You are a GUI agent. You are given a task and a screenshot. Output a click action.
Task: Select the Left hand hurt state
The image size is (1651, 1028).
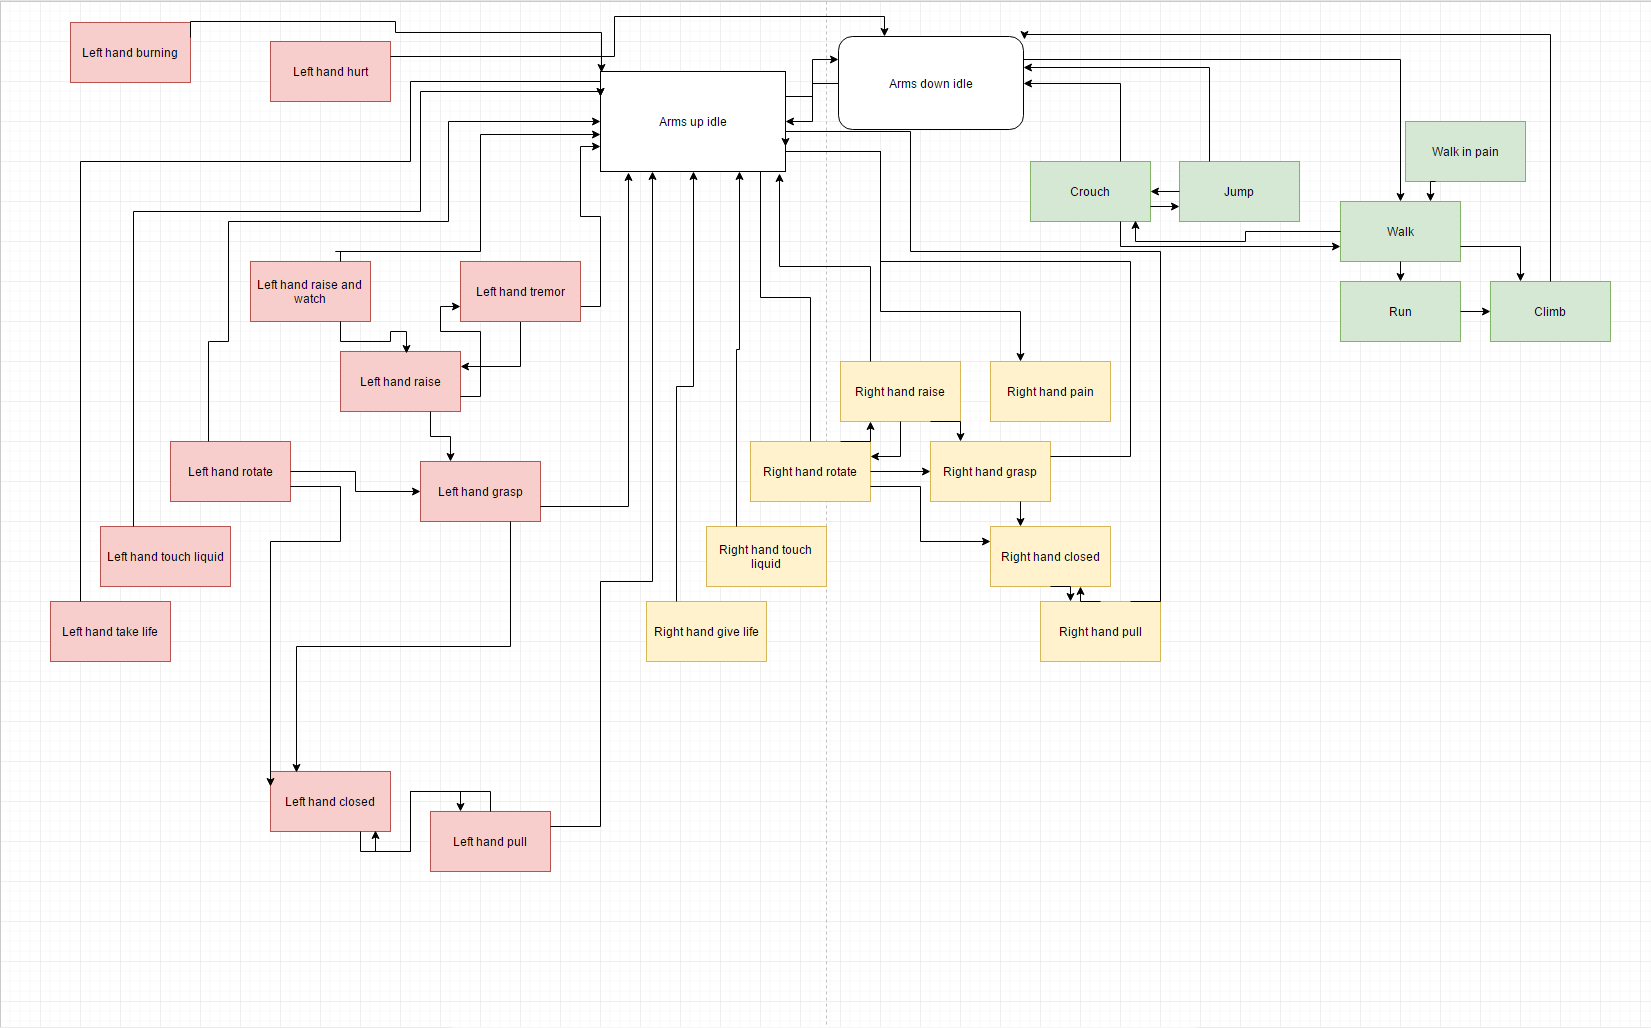(330, 71)
